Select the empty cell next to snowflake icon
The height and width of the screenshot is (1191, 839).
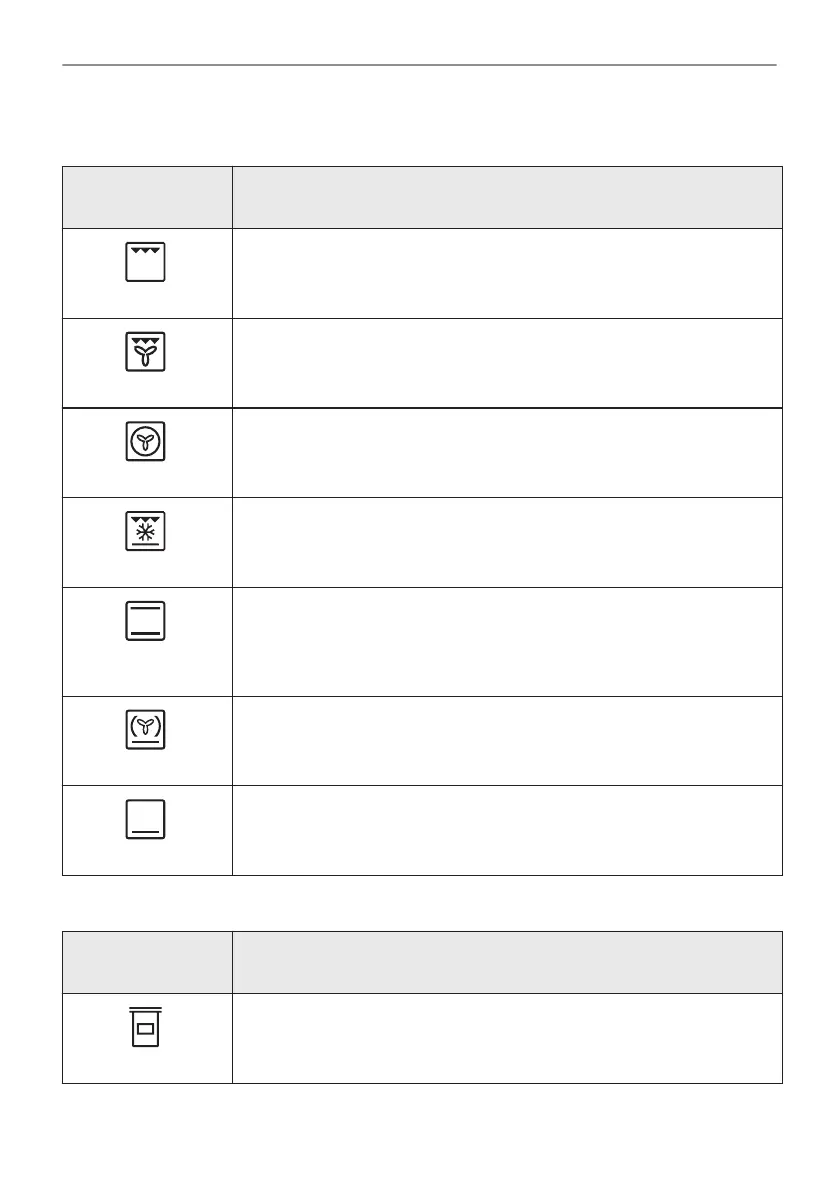pos(507,542)
